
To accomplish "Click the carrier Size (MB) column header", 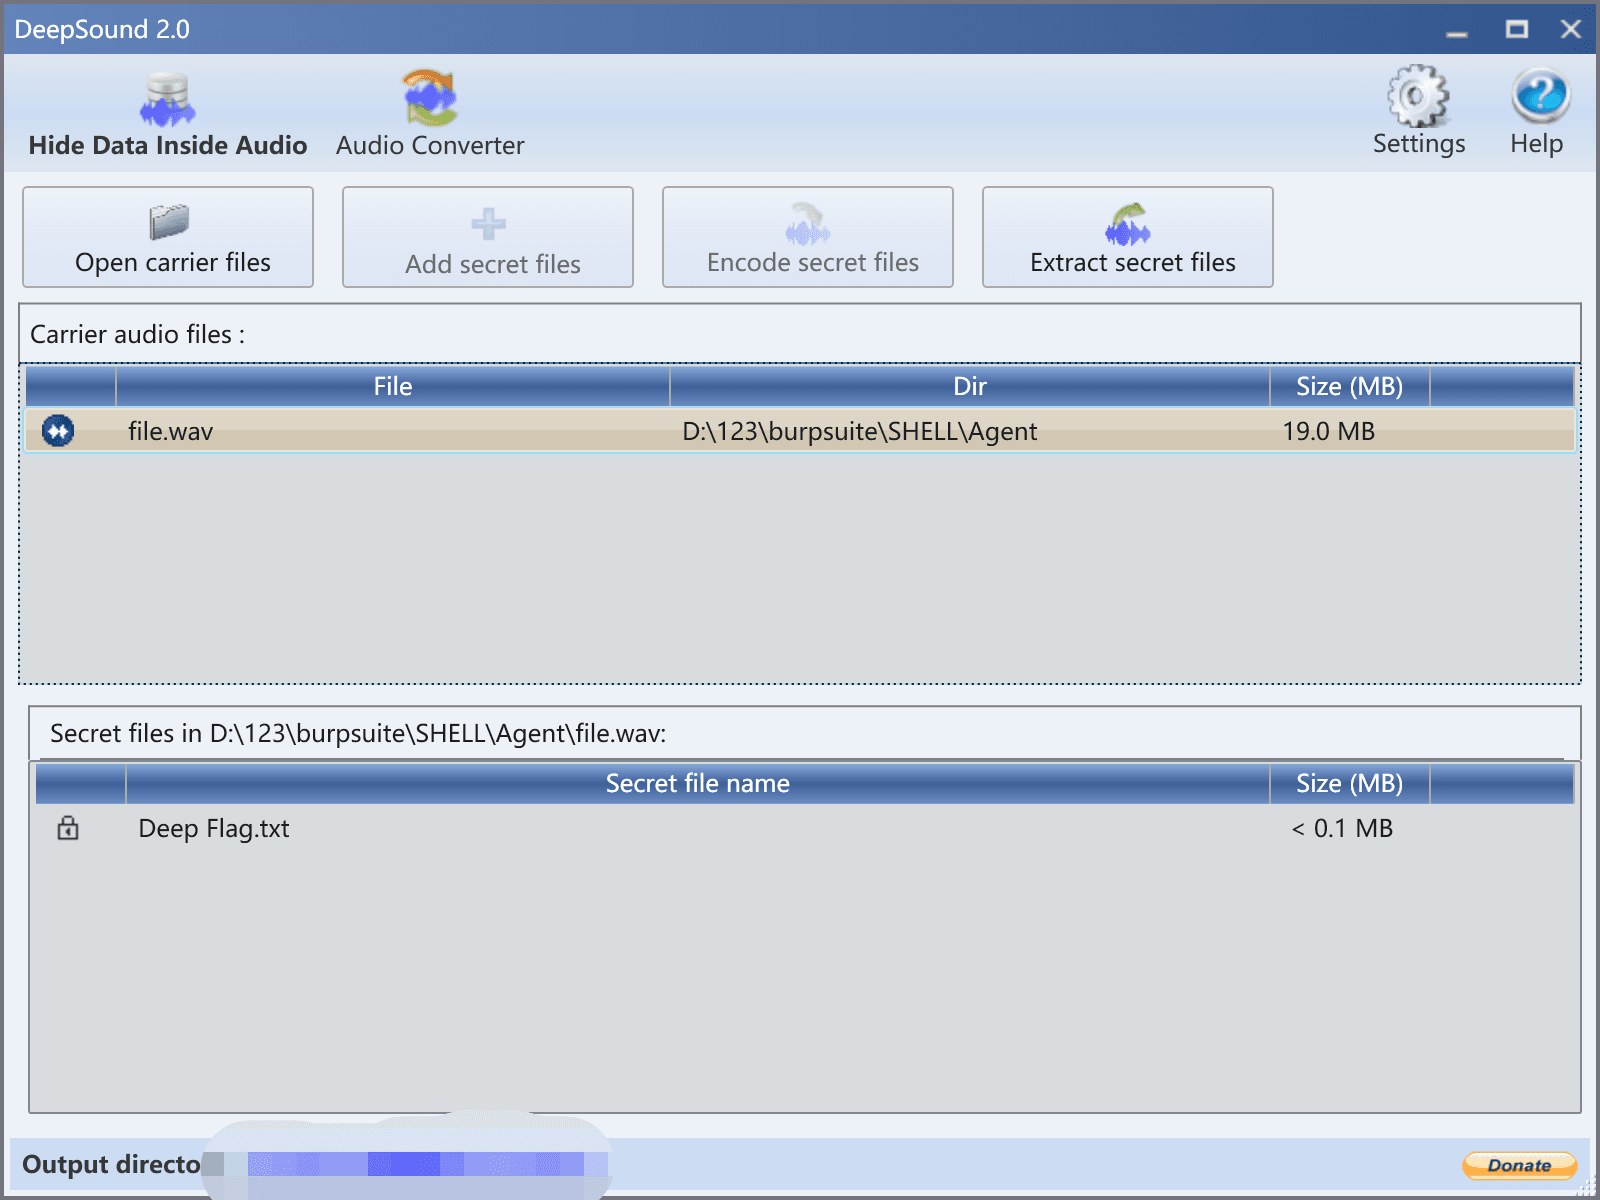I will pyautogui.click(x=1349, y=387).
